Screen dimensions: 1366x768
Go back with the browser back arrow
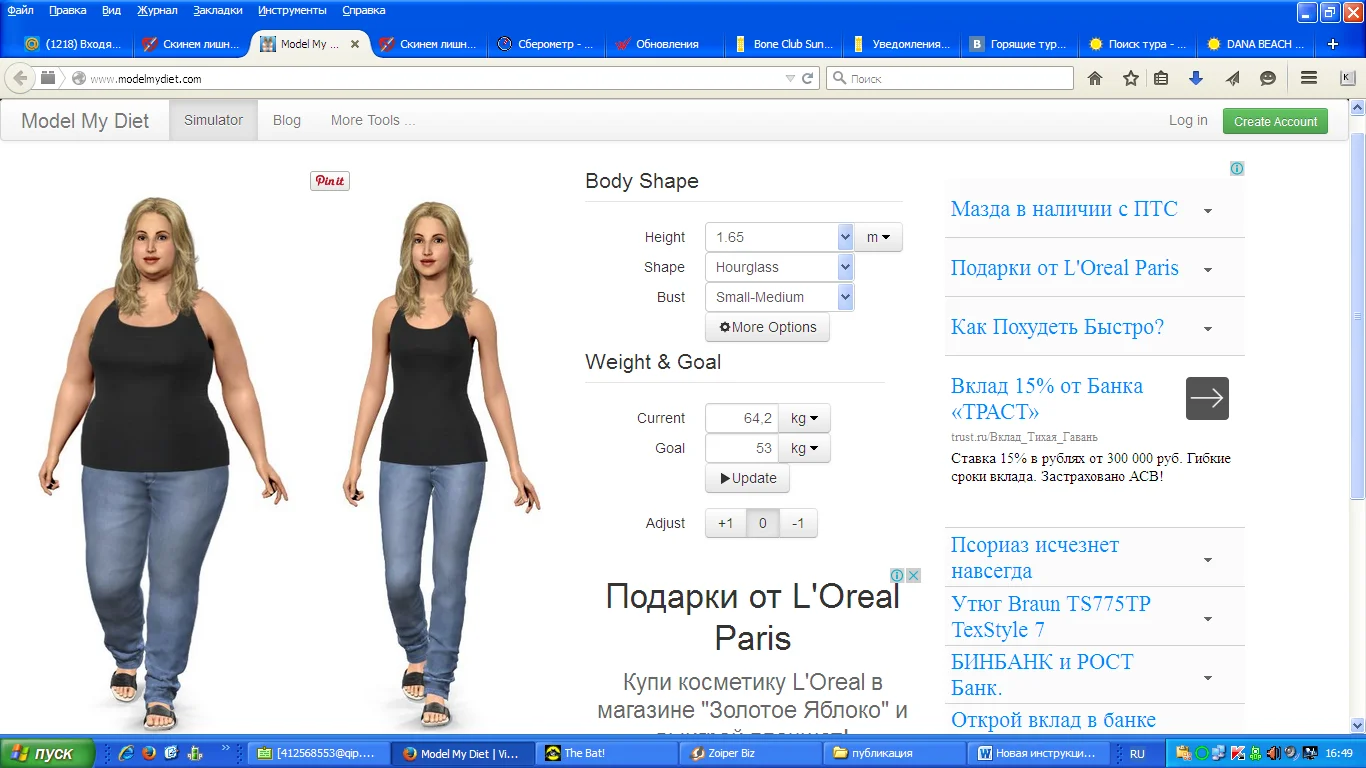coord(20,78)
